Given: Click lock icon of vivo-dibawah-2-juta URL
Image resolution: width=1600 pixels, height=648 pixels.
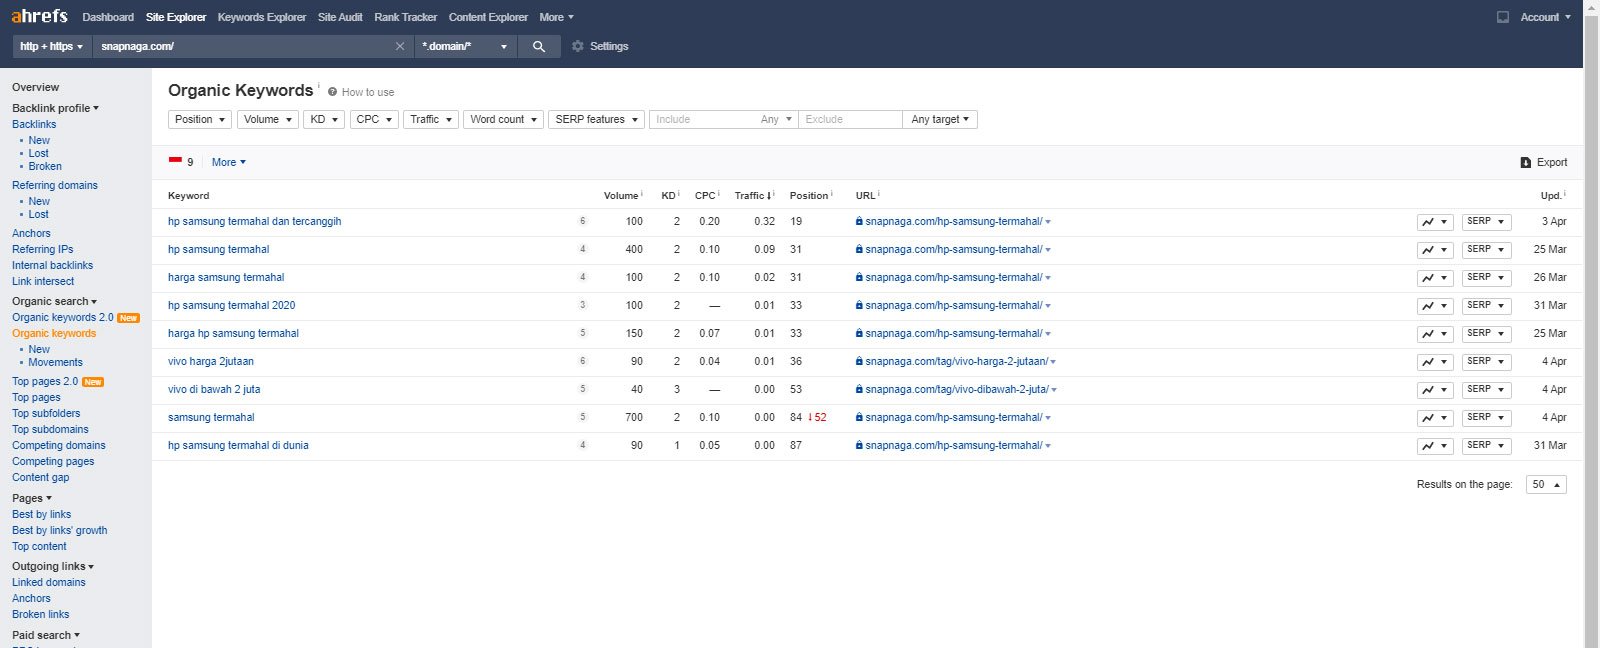Looking at the screenshot, I should coord(859,389).
